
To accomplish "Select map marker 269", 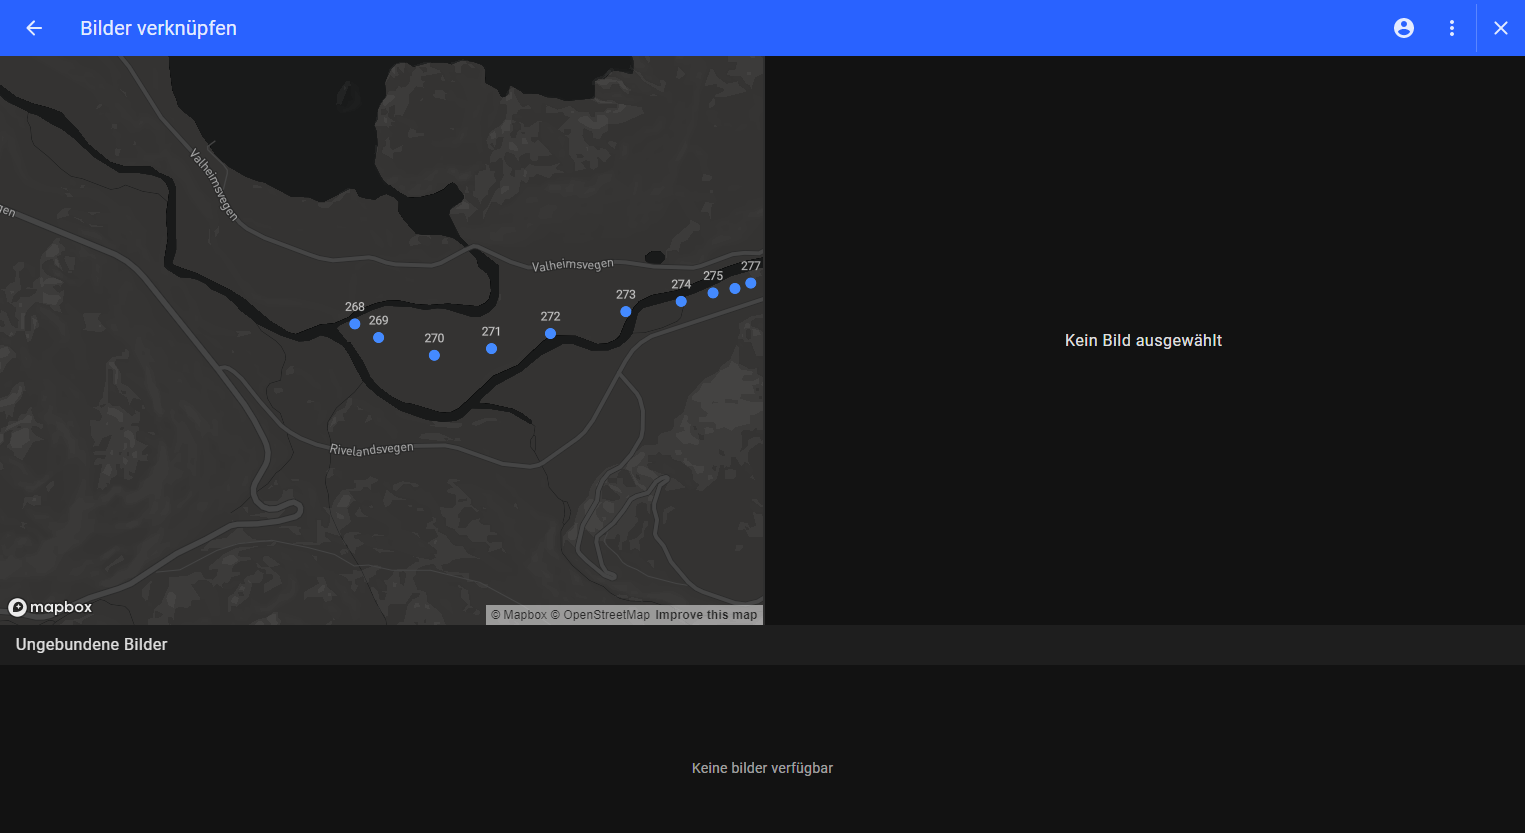I will point(378,338).
